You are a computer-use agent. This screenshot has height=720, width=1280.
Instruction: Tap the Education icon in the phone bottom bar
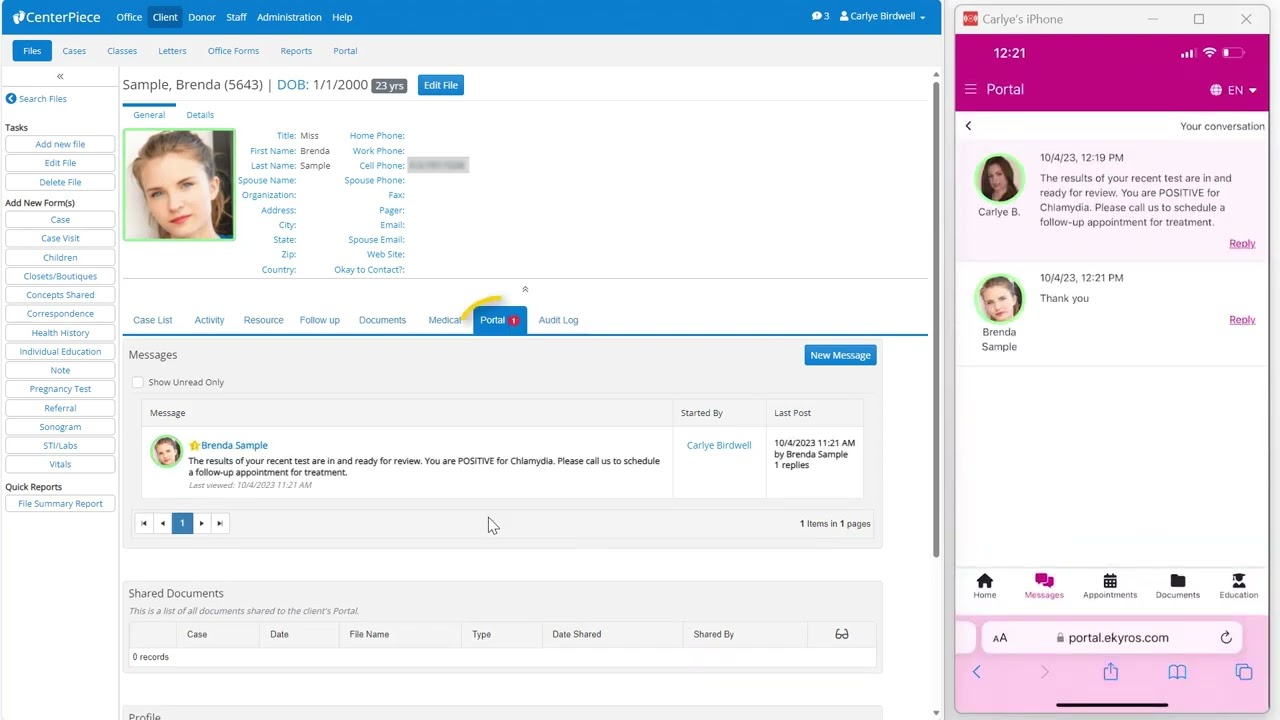click(1238, 586)
